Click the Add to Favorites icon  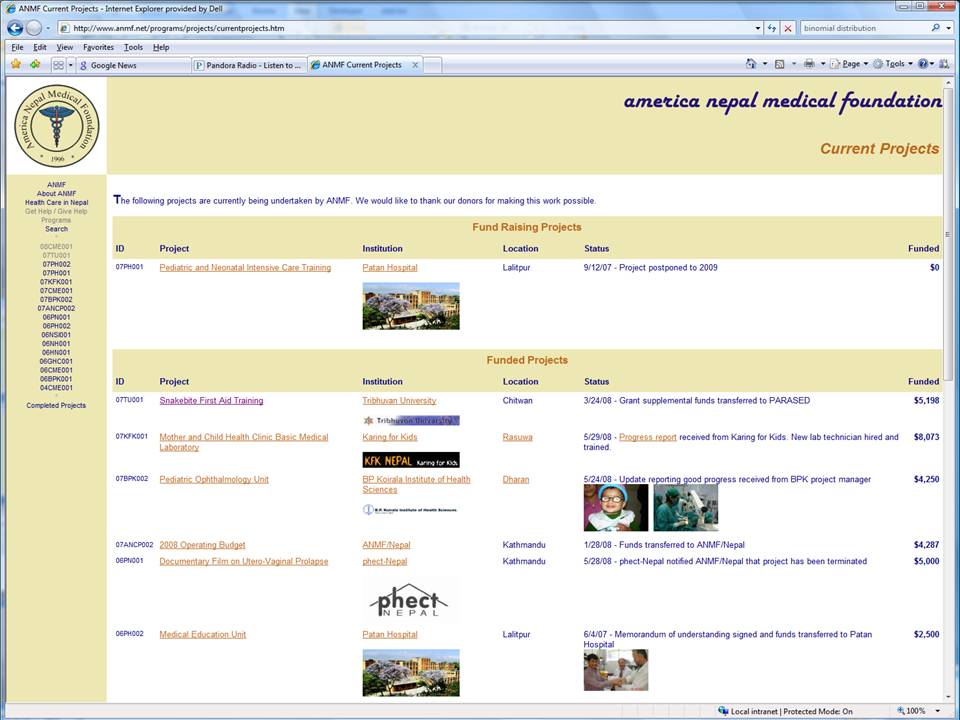35,64
